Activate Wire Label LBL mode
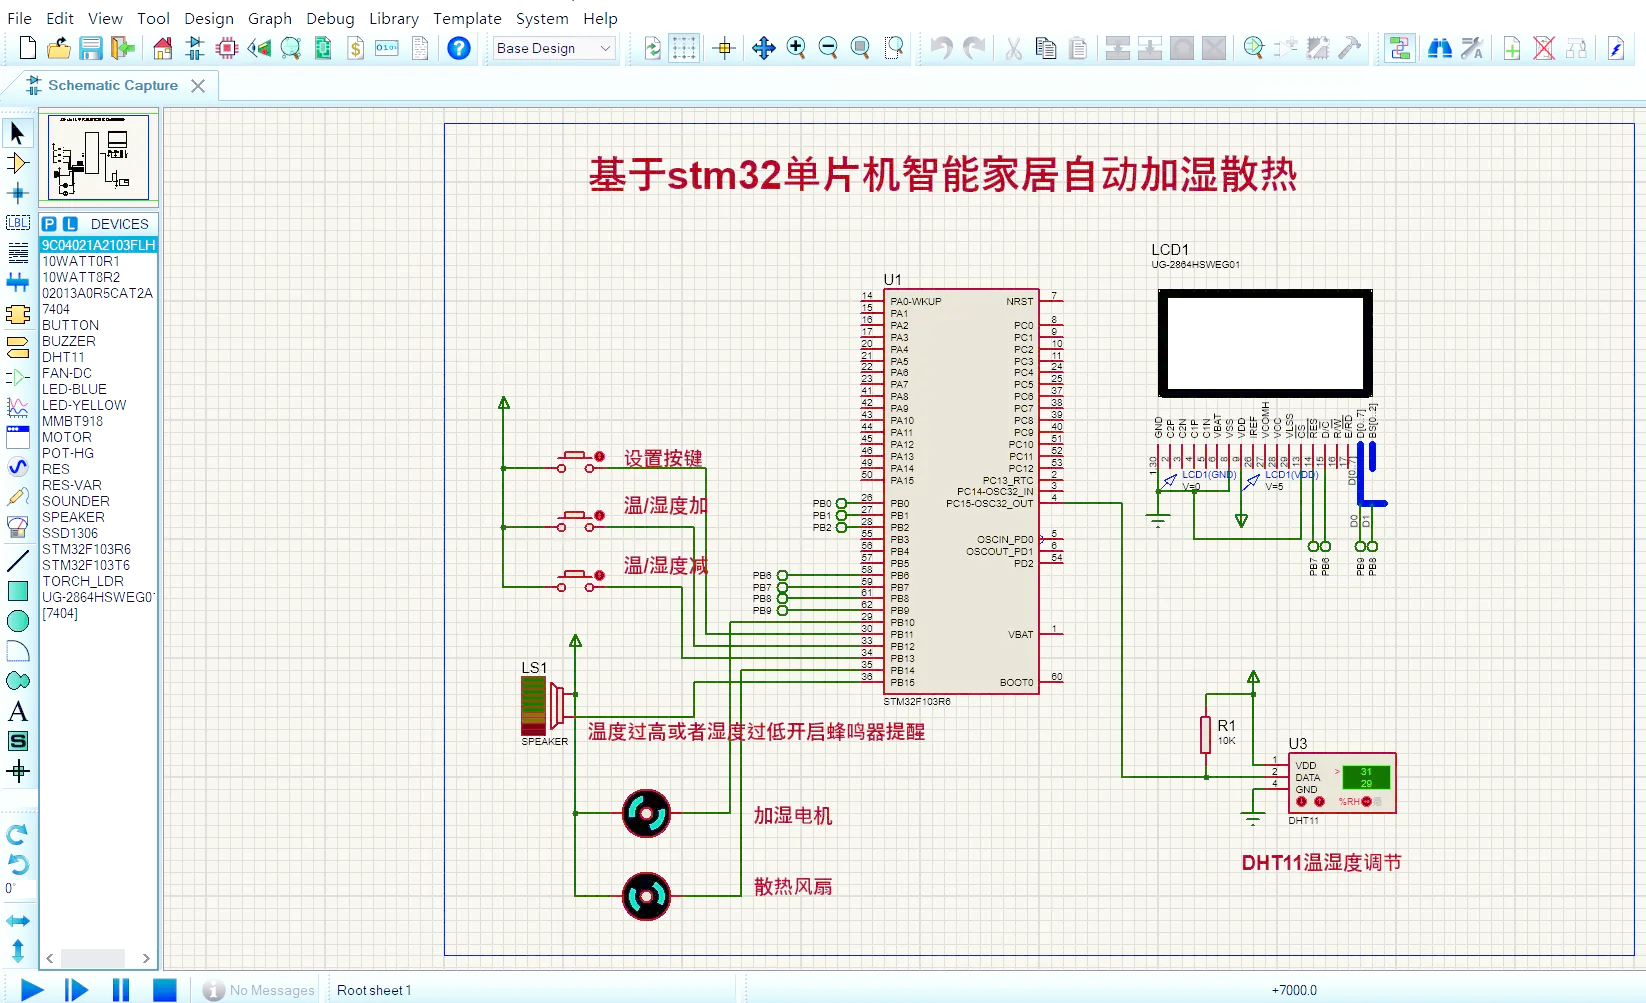Viewport: 1646px width, 1003px height. pos(18,222)
